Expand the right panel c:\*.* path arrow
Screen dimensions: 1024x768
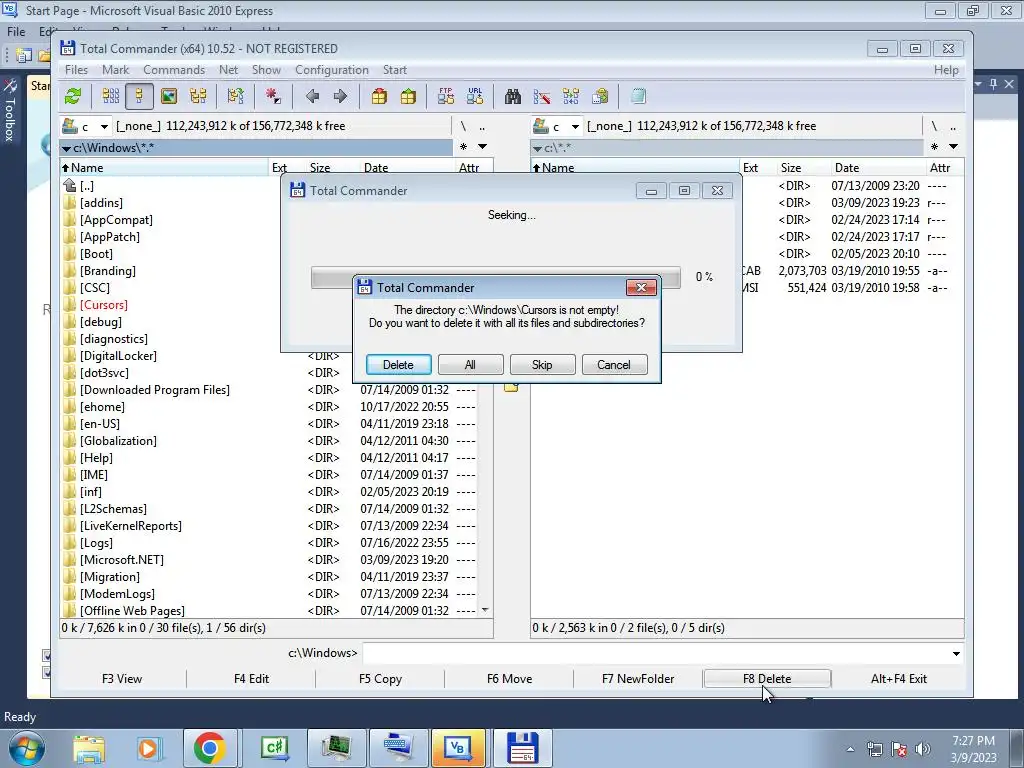(x=537, y=148)
